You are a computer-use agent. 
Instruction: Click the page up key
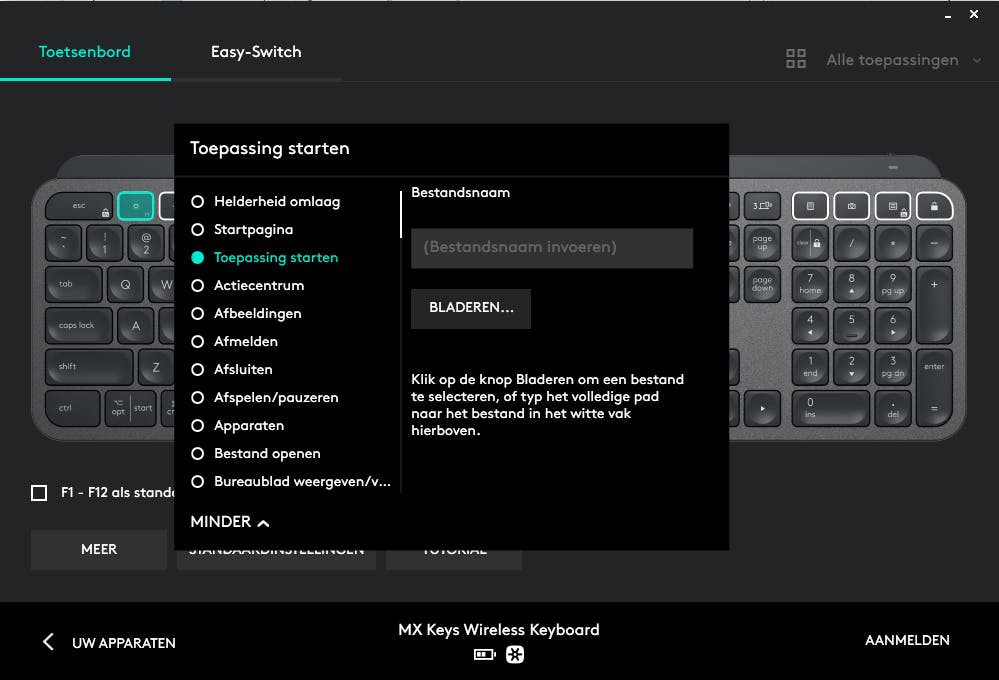[x=762, y=243]
